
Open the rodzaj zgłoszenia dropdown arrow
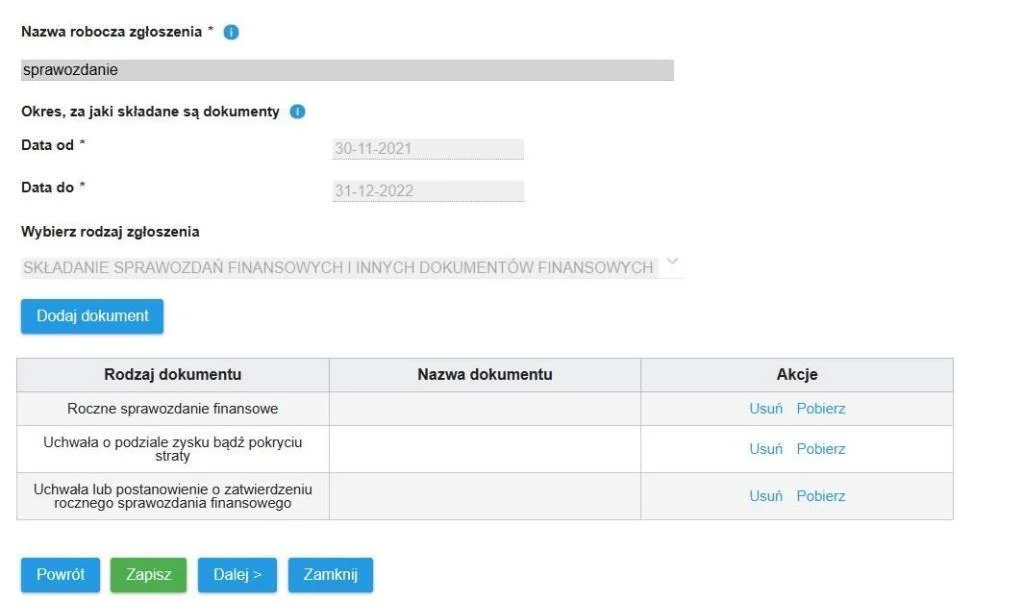pyautogui.click(x=673, y=262)
